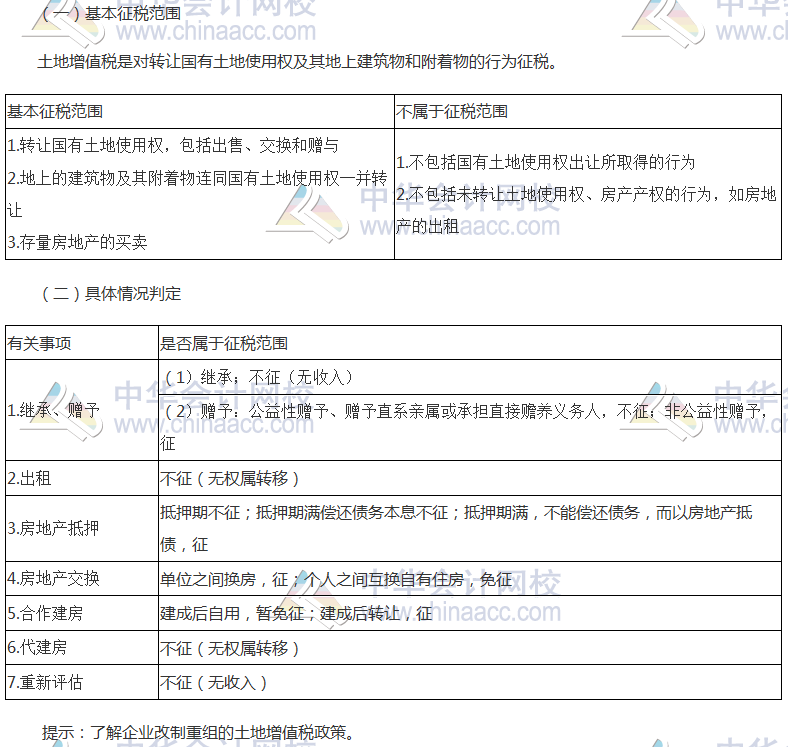Click the heading （一）基本征税范围

(108, 13)
